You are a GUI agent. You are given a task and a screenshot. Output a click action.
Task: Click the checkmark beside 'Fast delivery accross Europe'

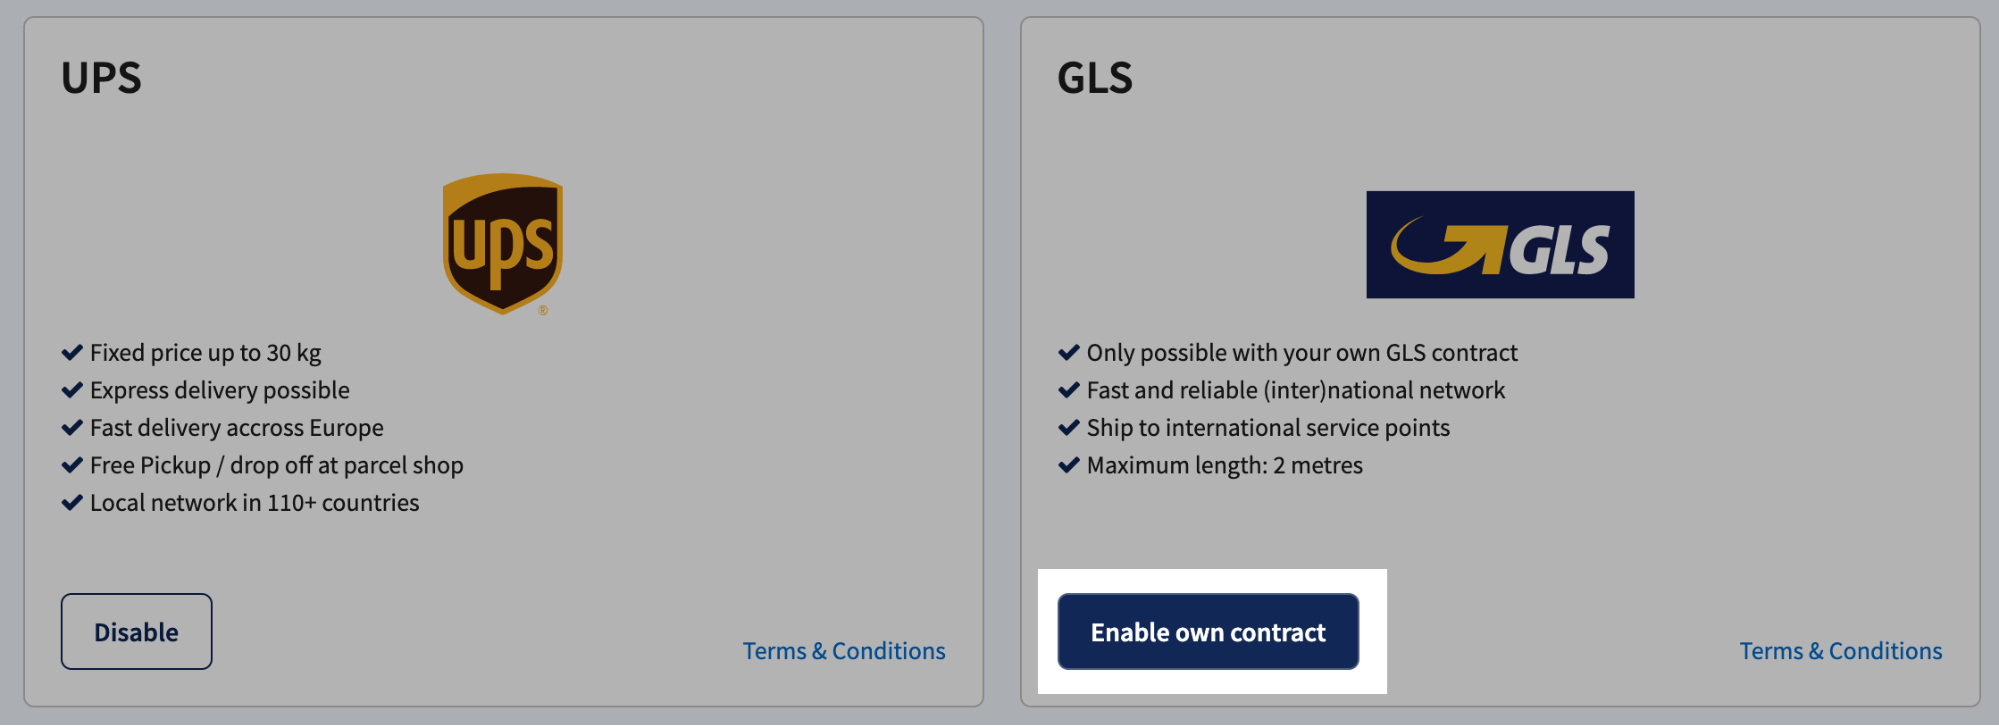coord(71,427)
